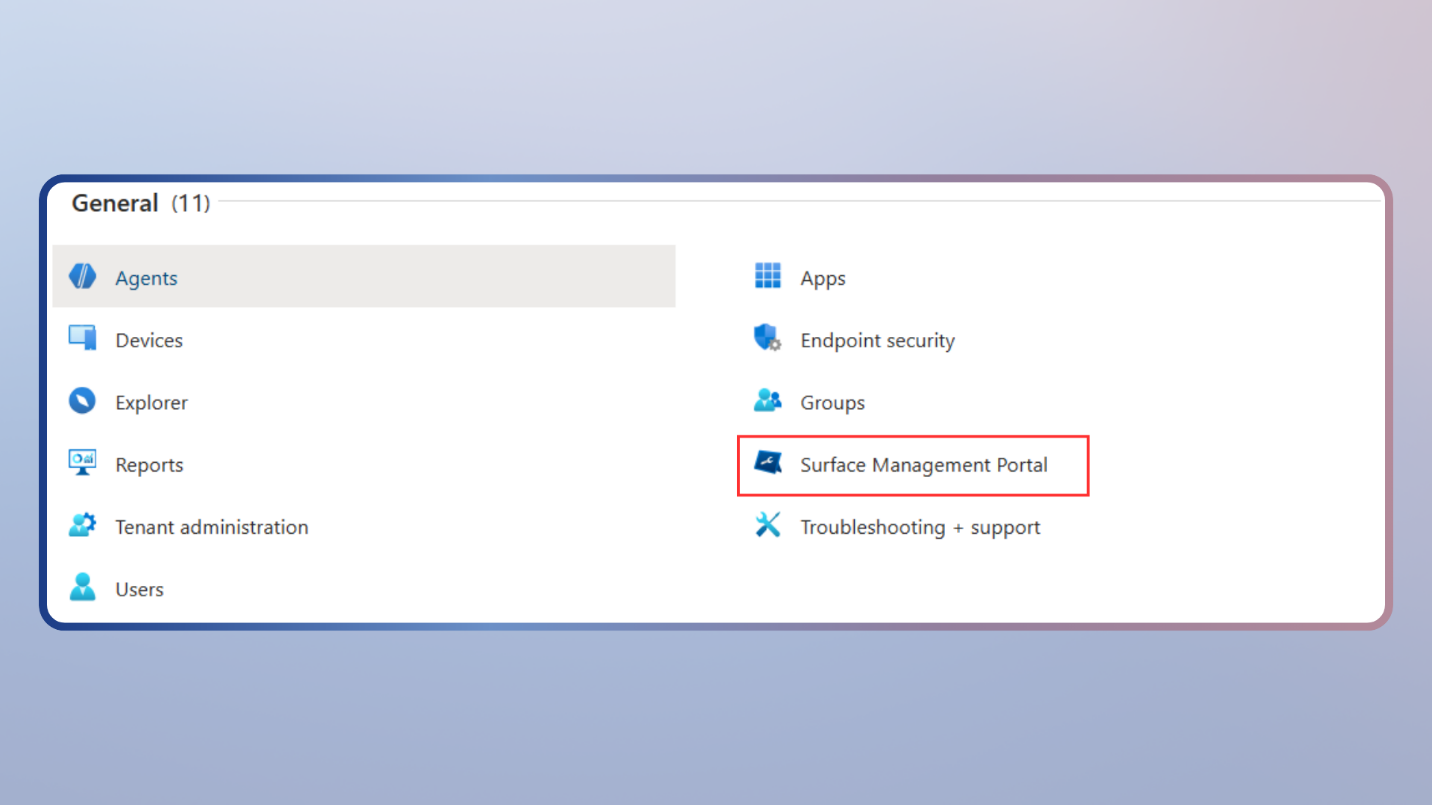1432x805 pixels.
Task: Open Surface Management Portal
Action: (924, 465)
